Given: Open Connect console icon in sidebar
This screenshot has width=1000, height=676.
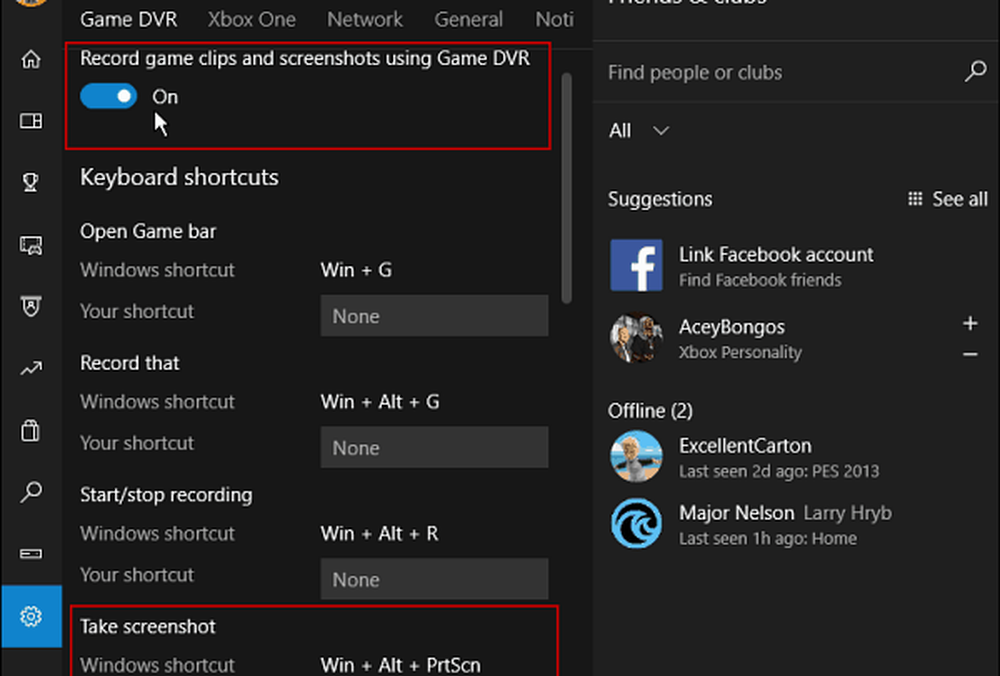Looking at the screenshot, I should tap(31, 554).
